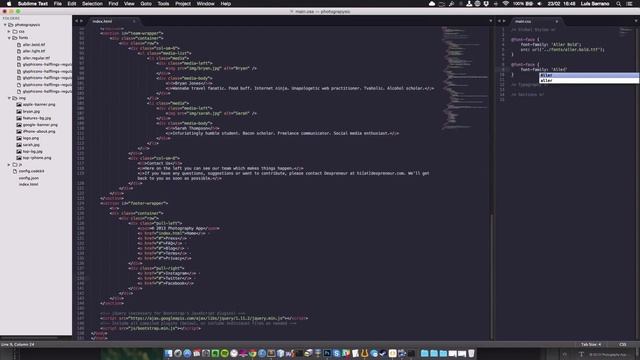
Task: Close the index.html tab
Action: click(133, 21)
